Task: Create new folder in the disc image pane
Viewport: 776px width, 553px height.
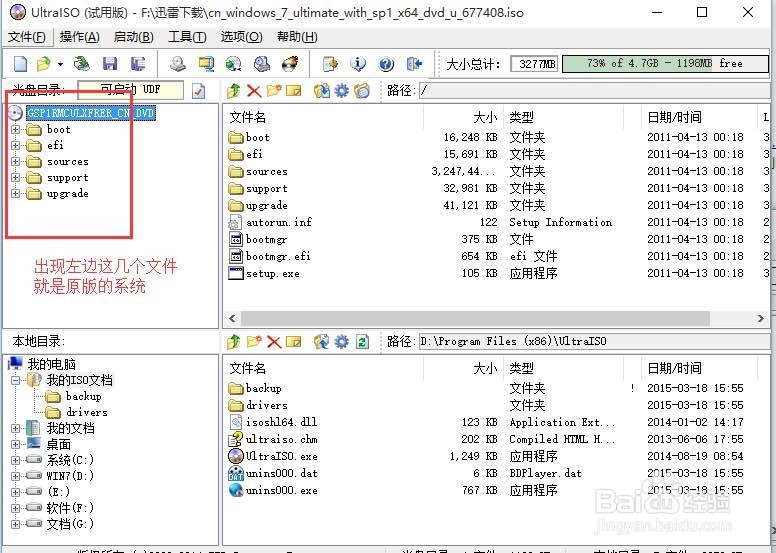Action: (274, 91)
